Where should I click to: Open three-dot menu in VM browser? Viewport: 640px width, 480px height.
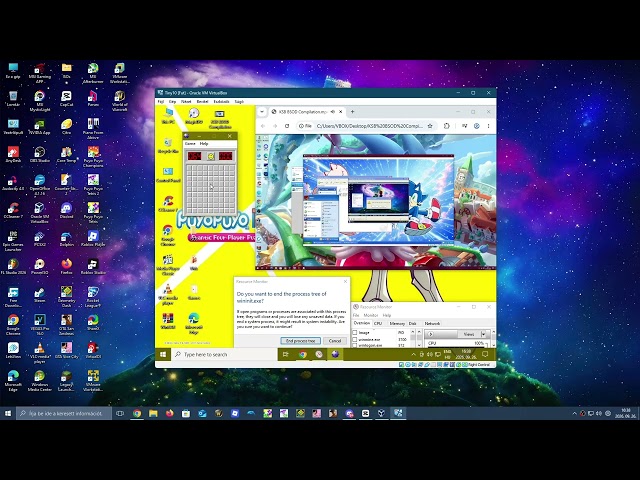point(489,126)
